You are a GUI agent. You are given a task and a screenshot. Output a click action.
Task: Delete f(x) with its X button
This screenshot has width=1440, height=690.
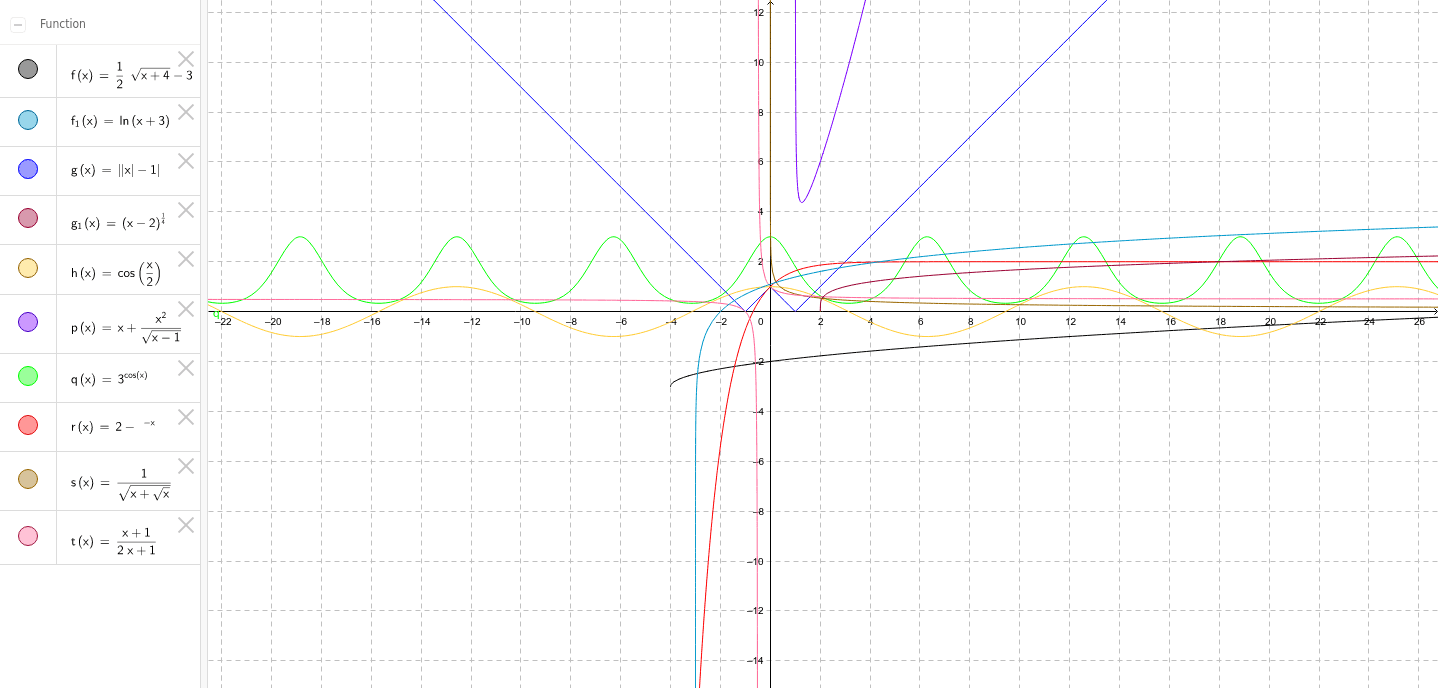(186, 59)
